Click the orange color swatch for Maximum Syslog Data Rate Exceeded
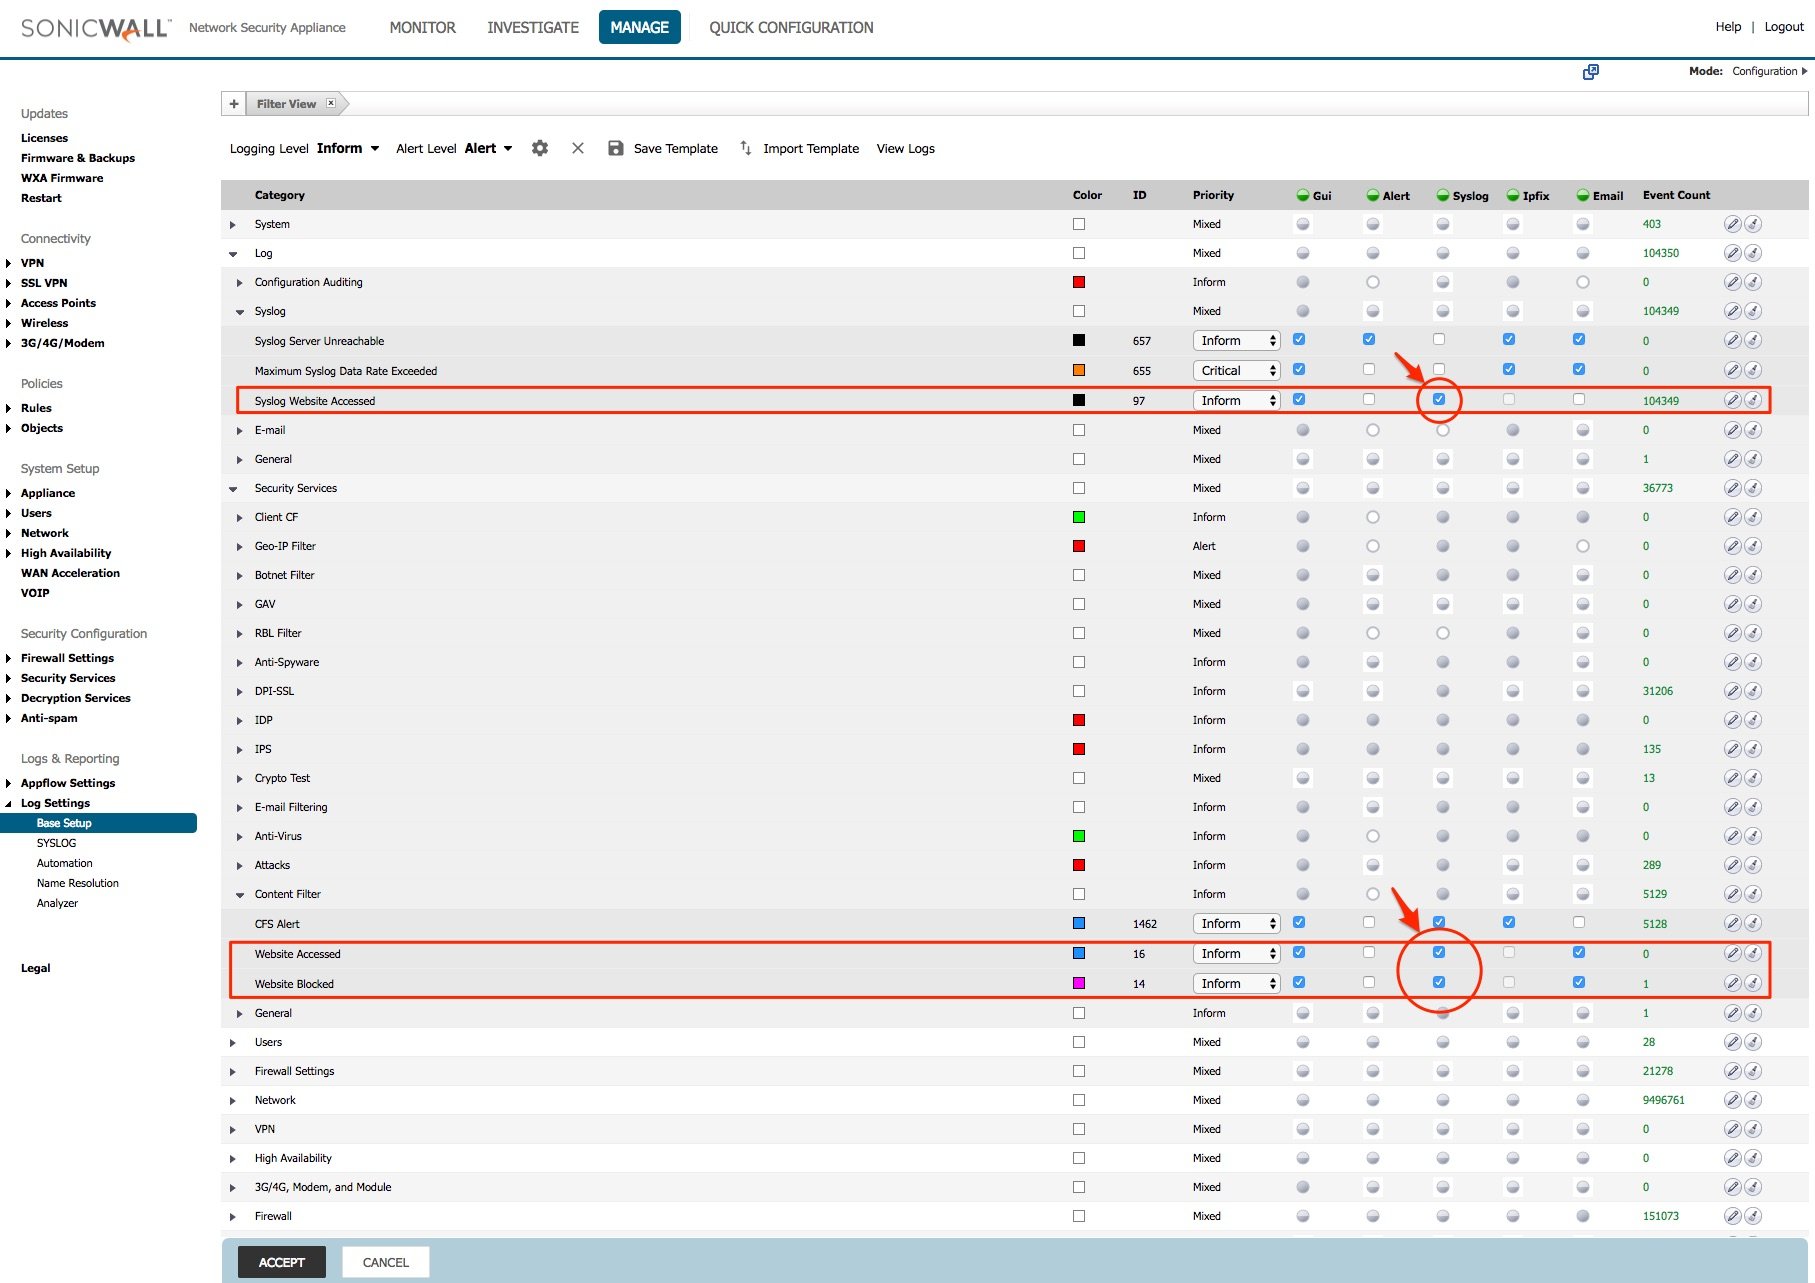 (1079, 370)
